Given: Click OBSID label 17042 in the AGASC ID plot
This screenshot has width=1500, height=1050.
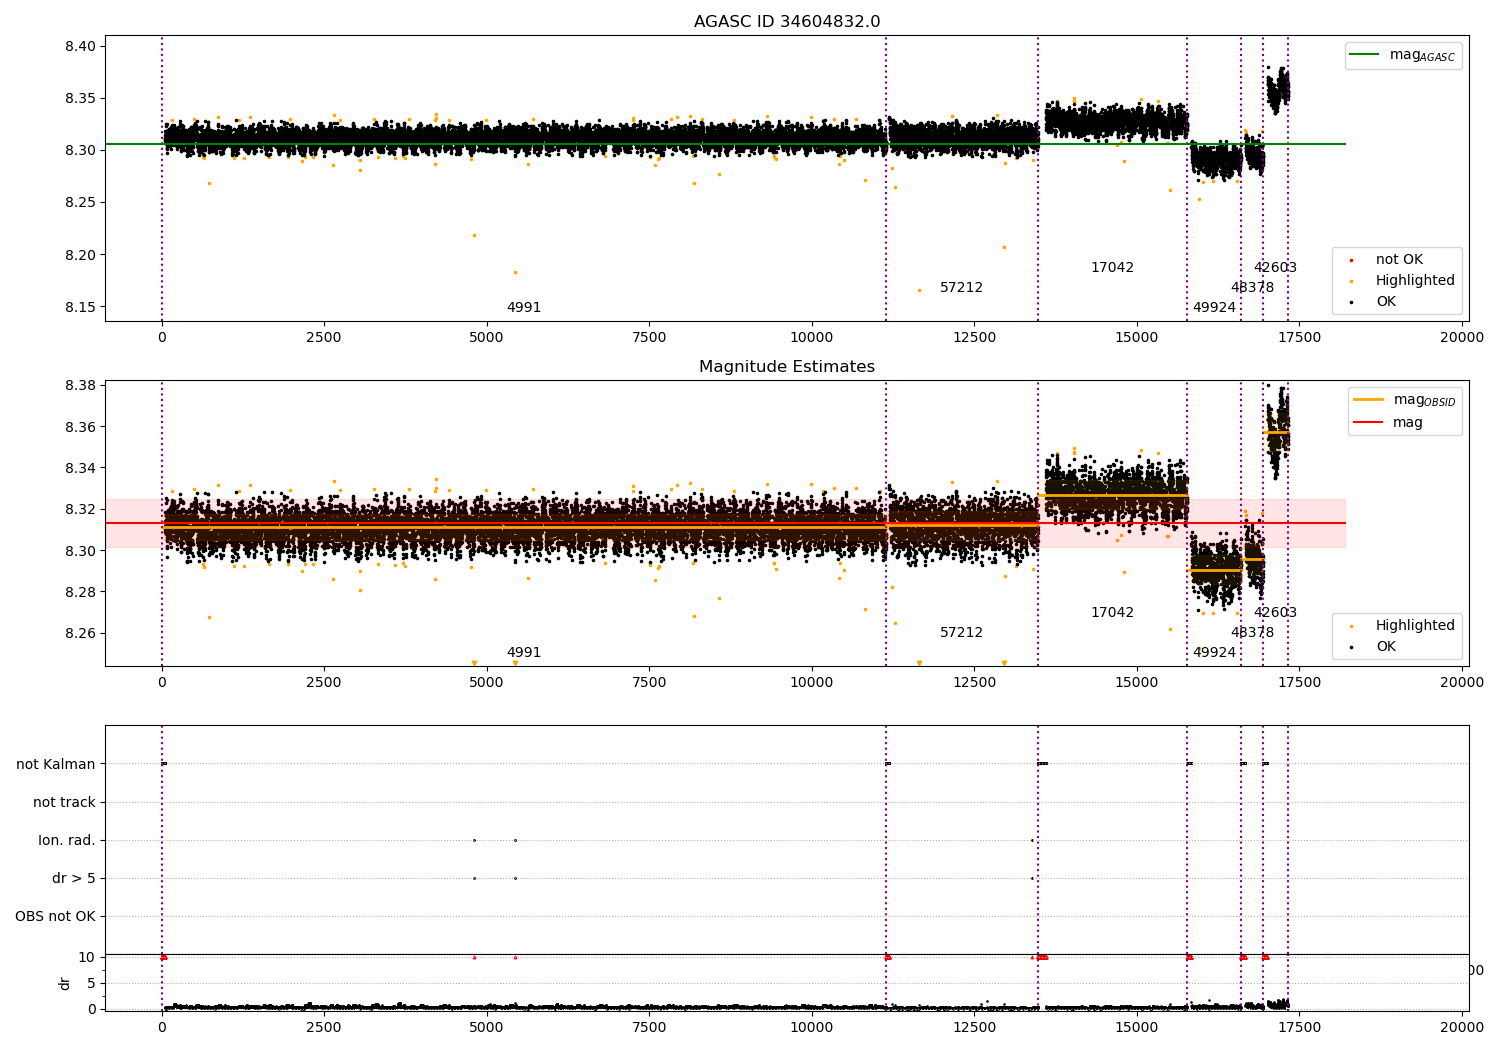Looking at the screenshot, I should coord(1112,268).
